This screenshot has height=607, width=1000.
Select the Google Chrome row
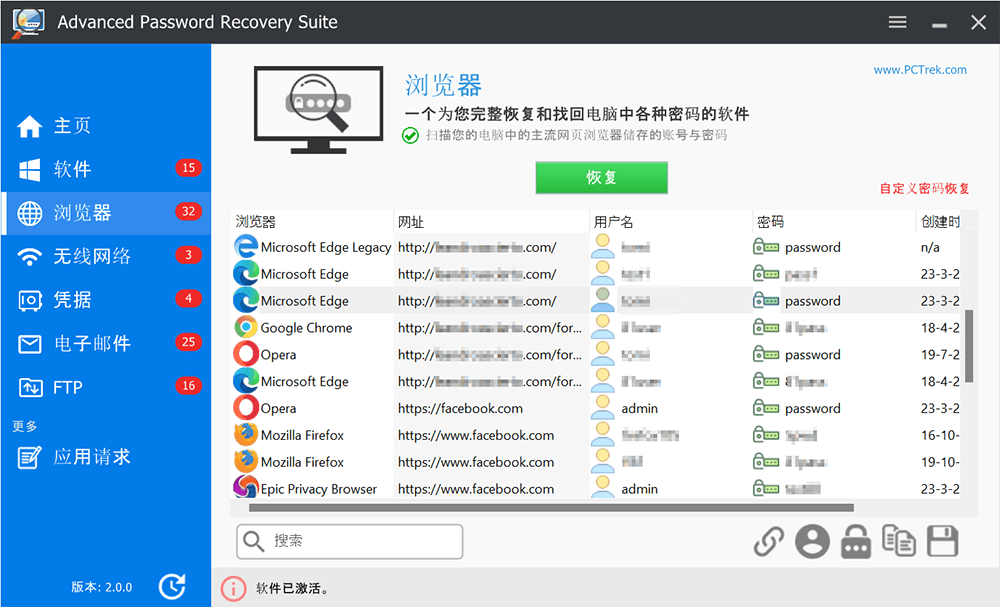pyautogui.click(x=596, y=328)
